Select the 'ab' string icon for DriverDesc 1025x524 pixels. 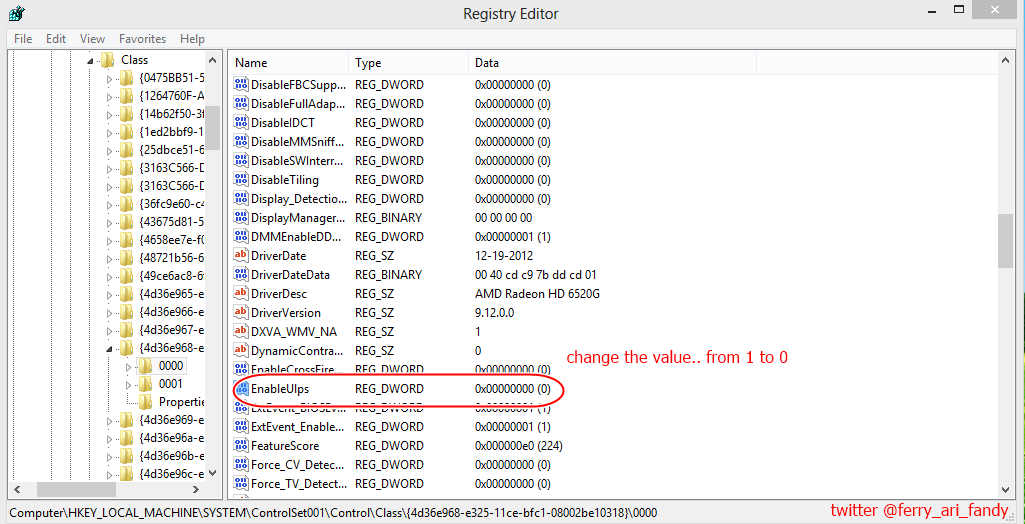point(241,293)
